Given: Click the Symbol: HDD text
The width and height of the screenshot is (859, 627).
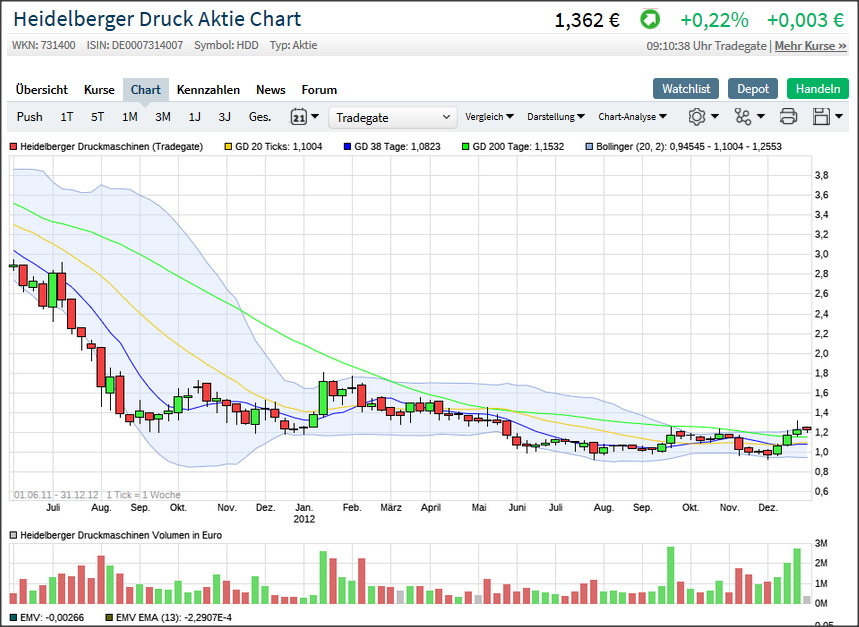Looking at the screenshot, I should (x=226, y=45).
